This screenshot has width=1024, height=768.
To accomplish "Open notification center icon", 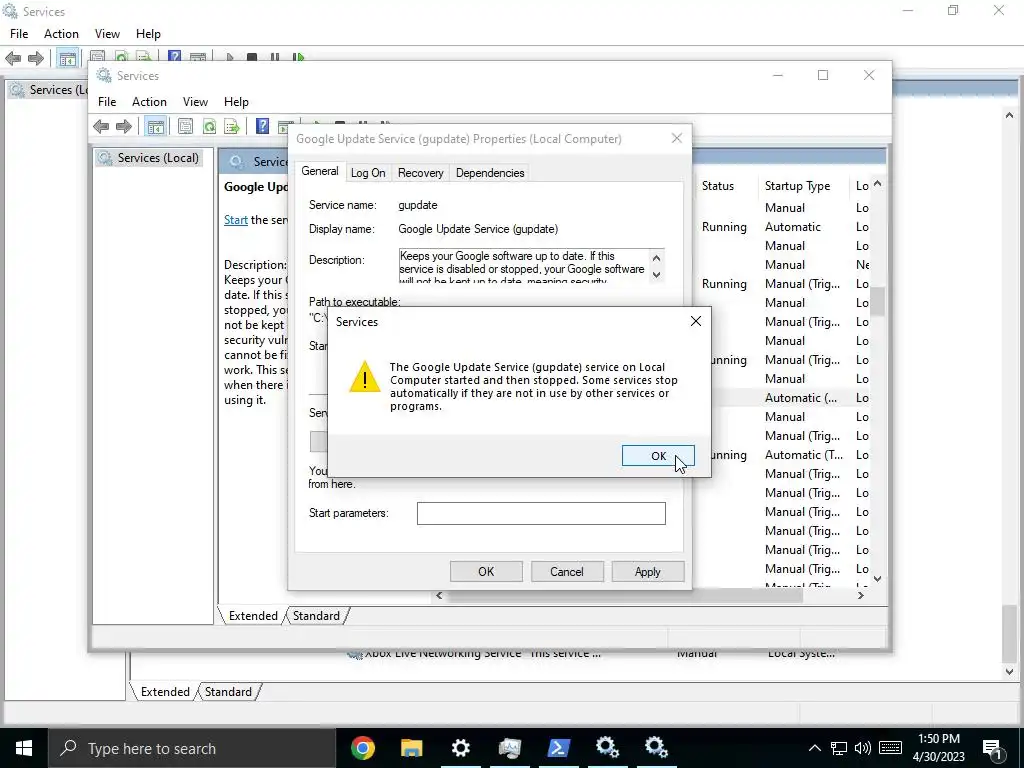I will point(992,749).
